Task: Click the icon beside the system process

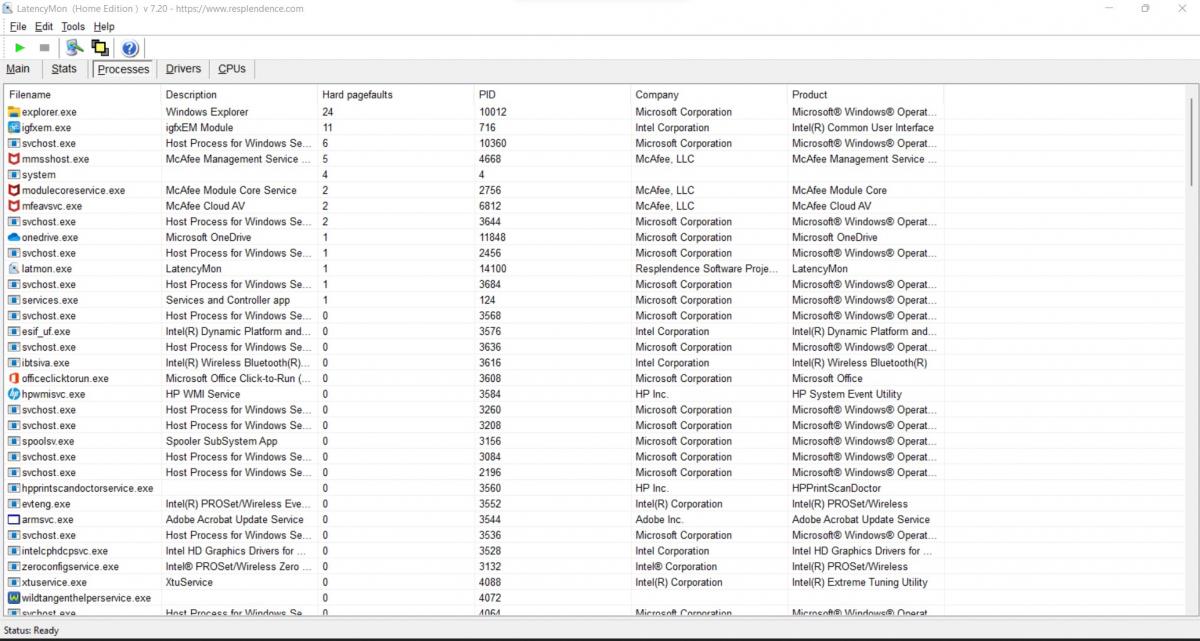Action: (14, 175)
